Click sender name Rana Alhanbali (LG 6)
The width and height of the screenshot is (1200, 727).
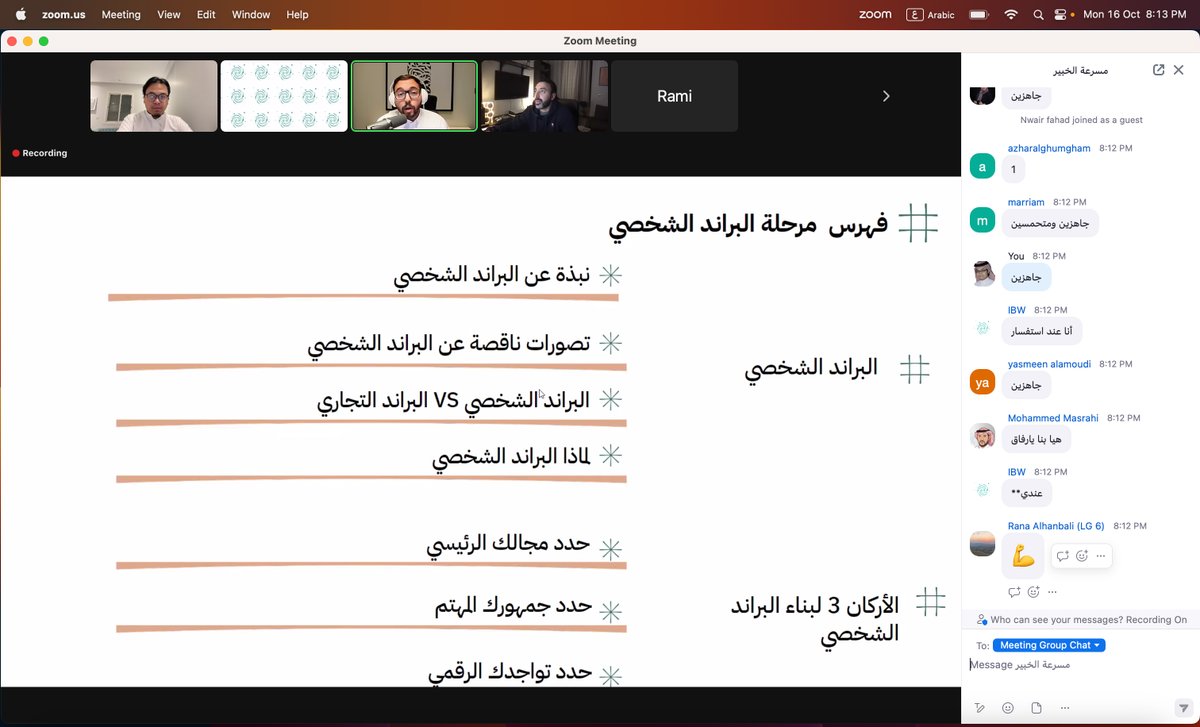(1056, 526)
